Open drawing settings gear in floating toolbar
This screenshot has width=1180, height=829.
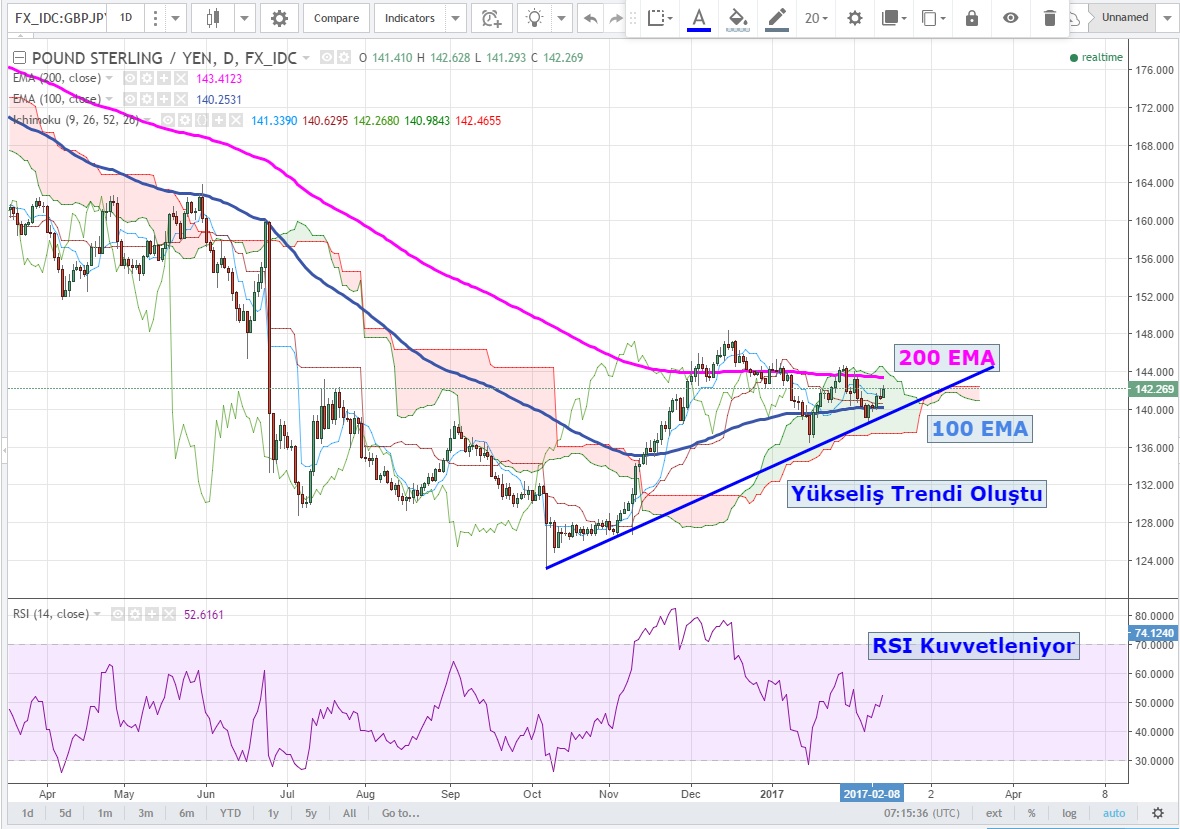click(854, 18)
